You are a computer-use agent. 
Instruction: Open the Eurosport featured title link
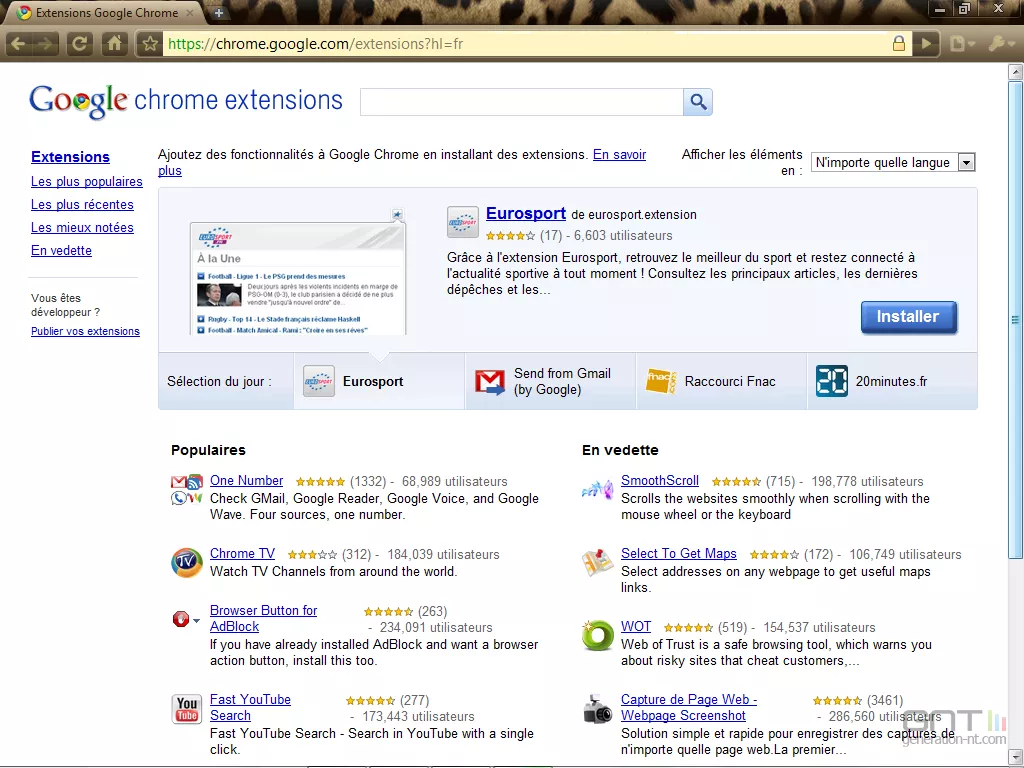click(x=526, y=214)
